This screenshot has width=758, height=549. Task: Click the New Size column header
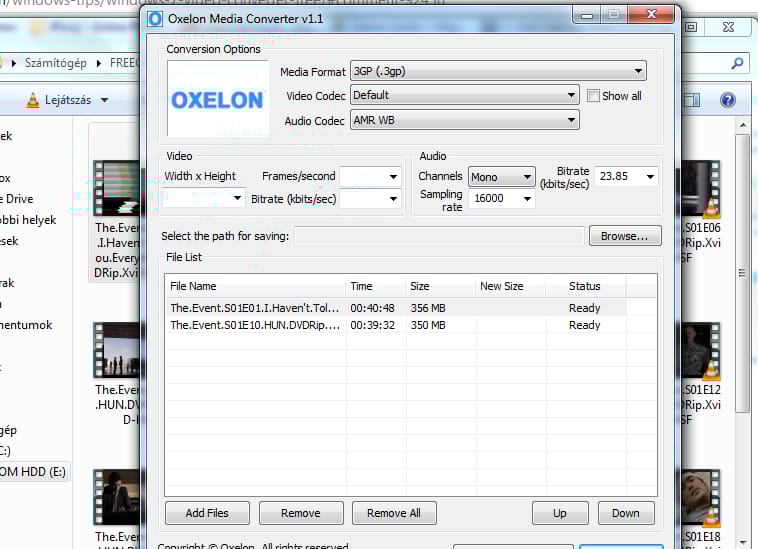(510, 286)
